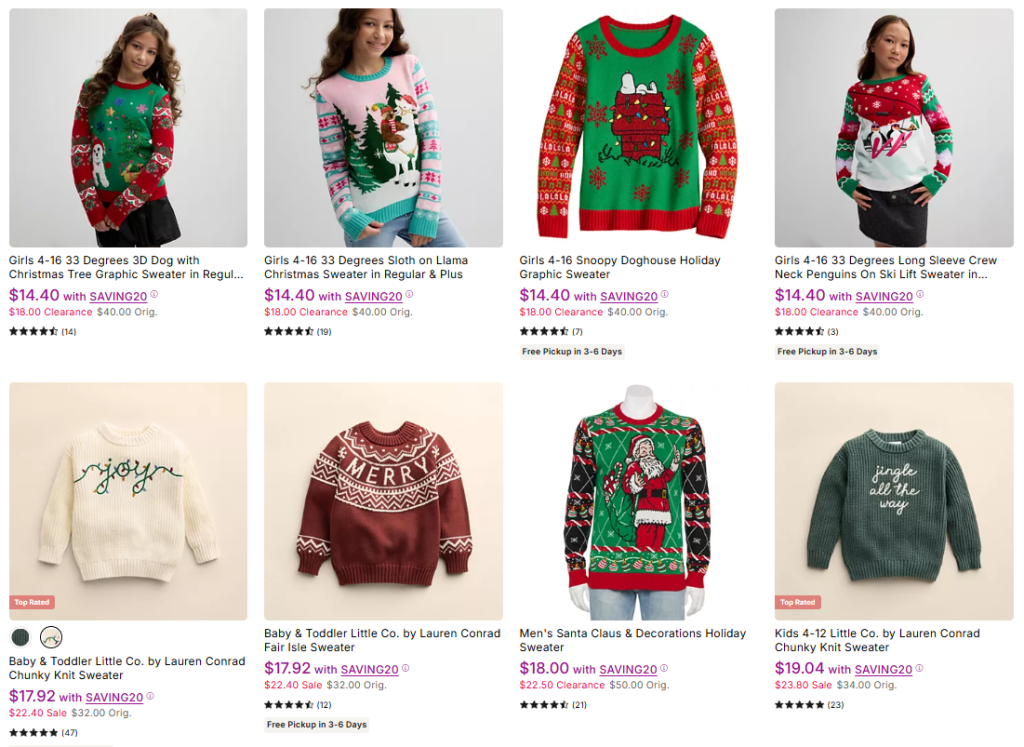The width and height of the screenshot is (1024, 747).
Task: Open info icon for Kids Chunky Knit SAVING20
Action: click(x=919, y=668)
